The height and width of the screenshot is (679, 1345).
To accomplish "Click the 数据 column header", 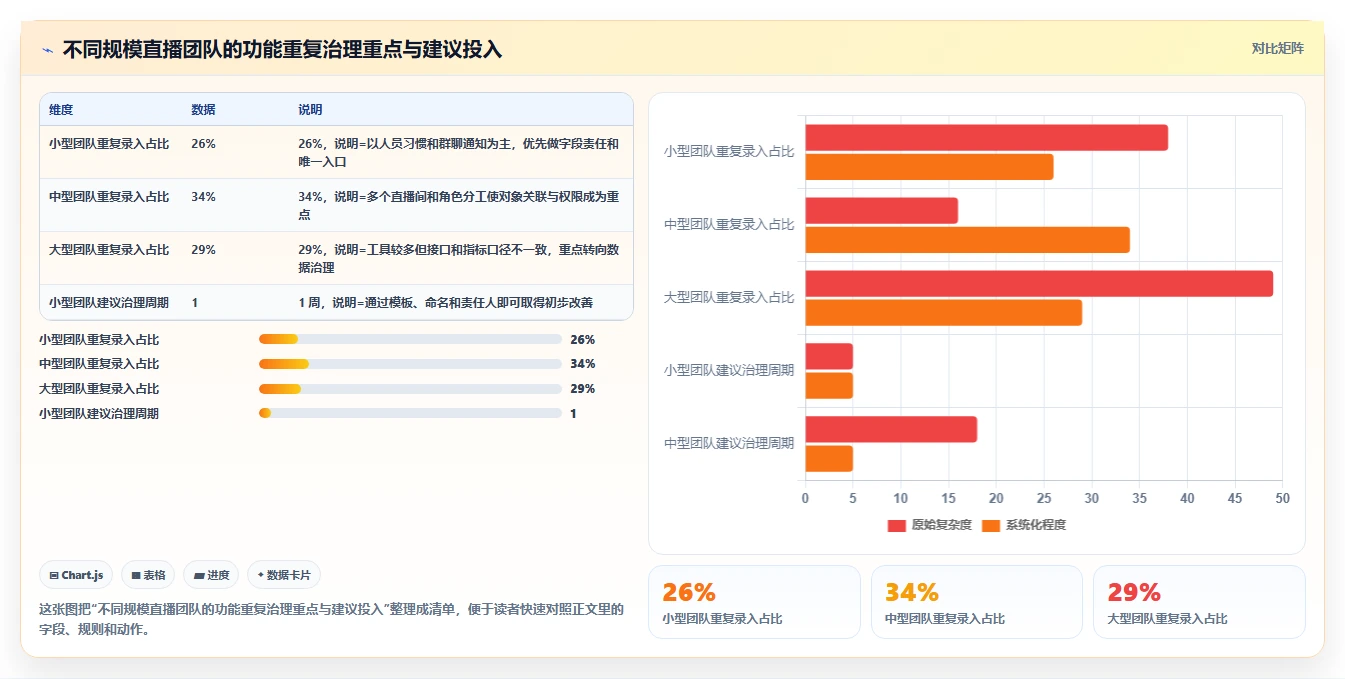I will pyautogui.click(x=203, y=110).
